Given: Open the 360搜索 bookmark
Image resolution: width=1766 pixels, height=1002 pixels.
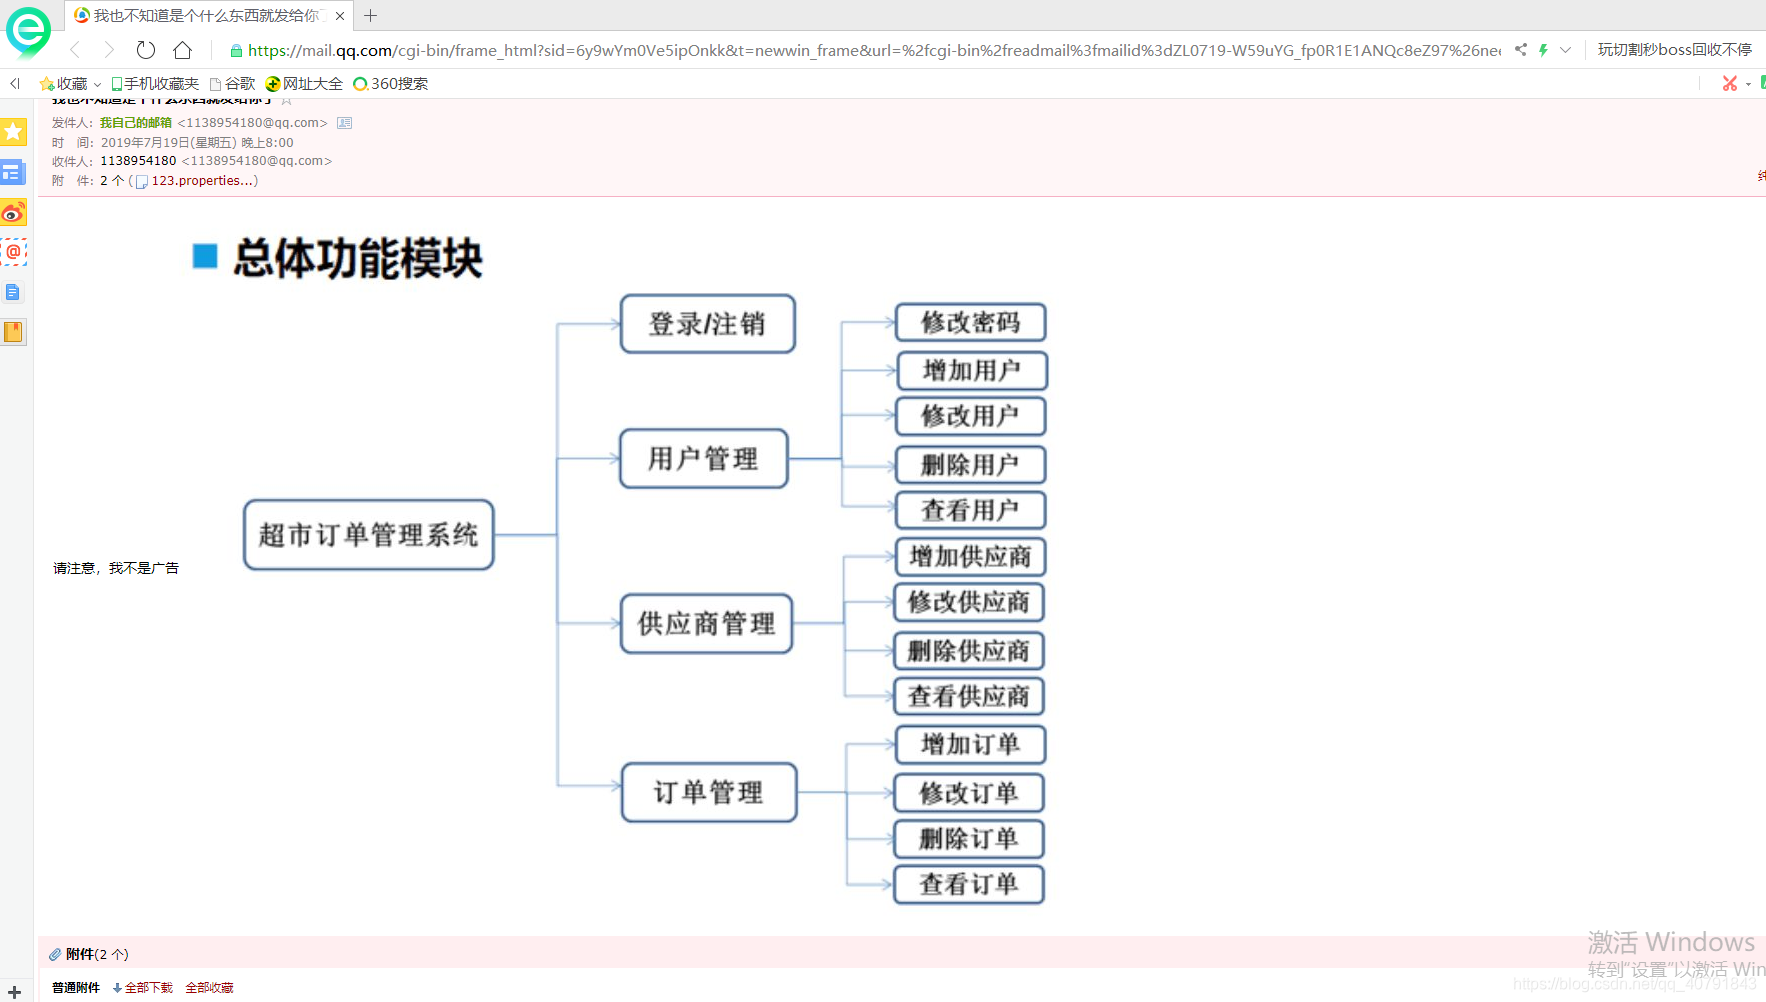Looking at the screenshot, I should pos(391,84).
